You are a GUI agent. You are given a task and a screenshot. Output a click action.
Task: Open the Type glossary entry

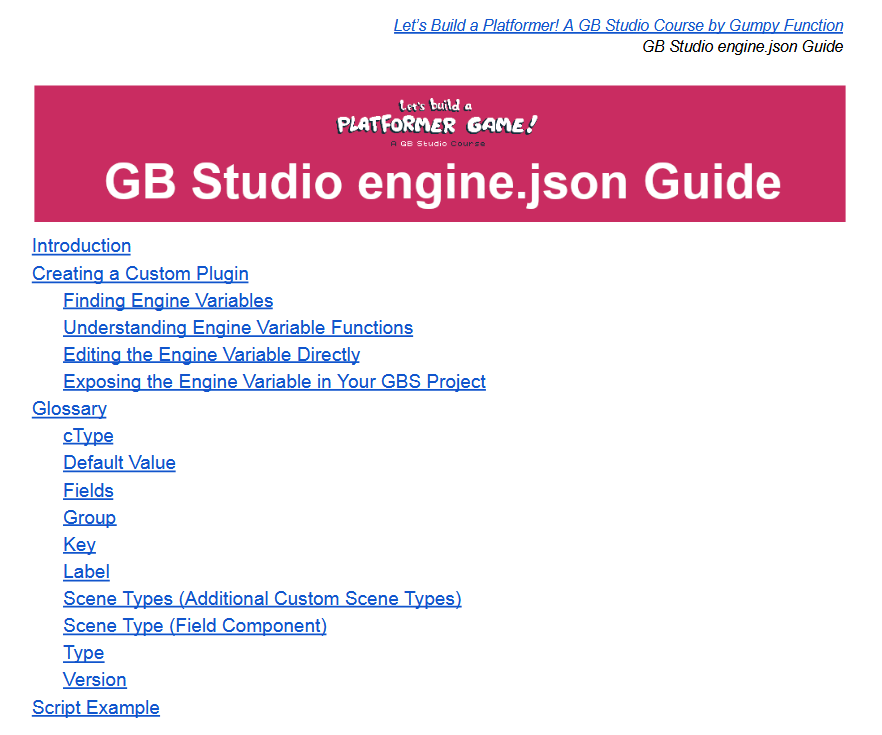[x=83, y=652]
